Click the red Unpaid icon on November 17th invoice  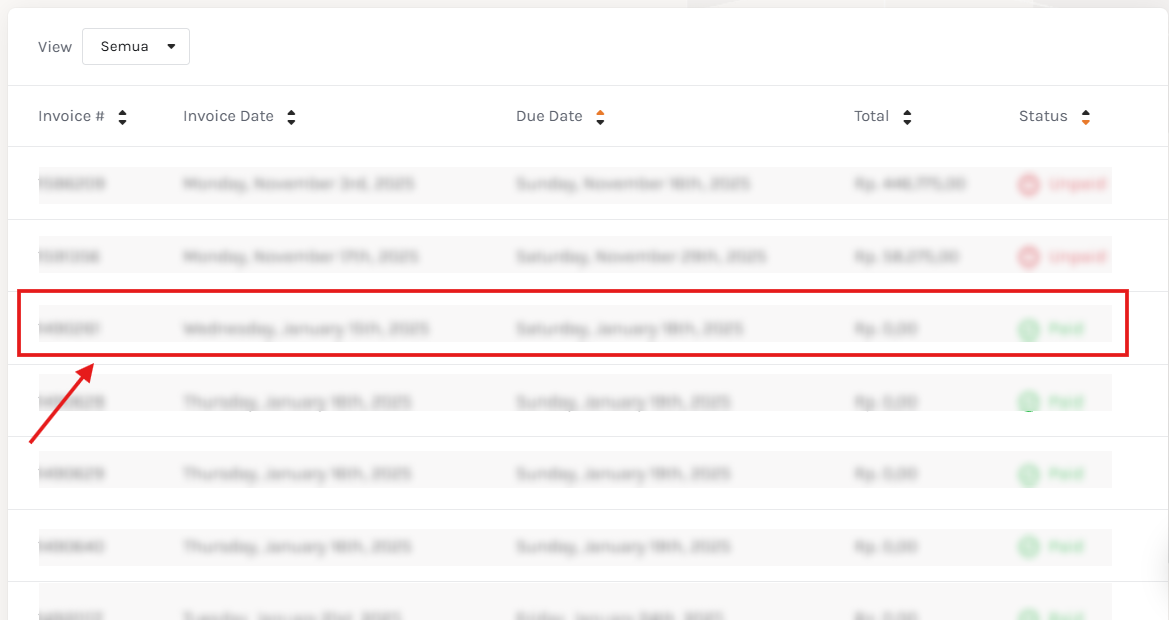coord(1028,258)
